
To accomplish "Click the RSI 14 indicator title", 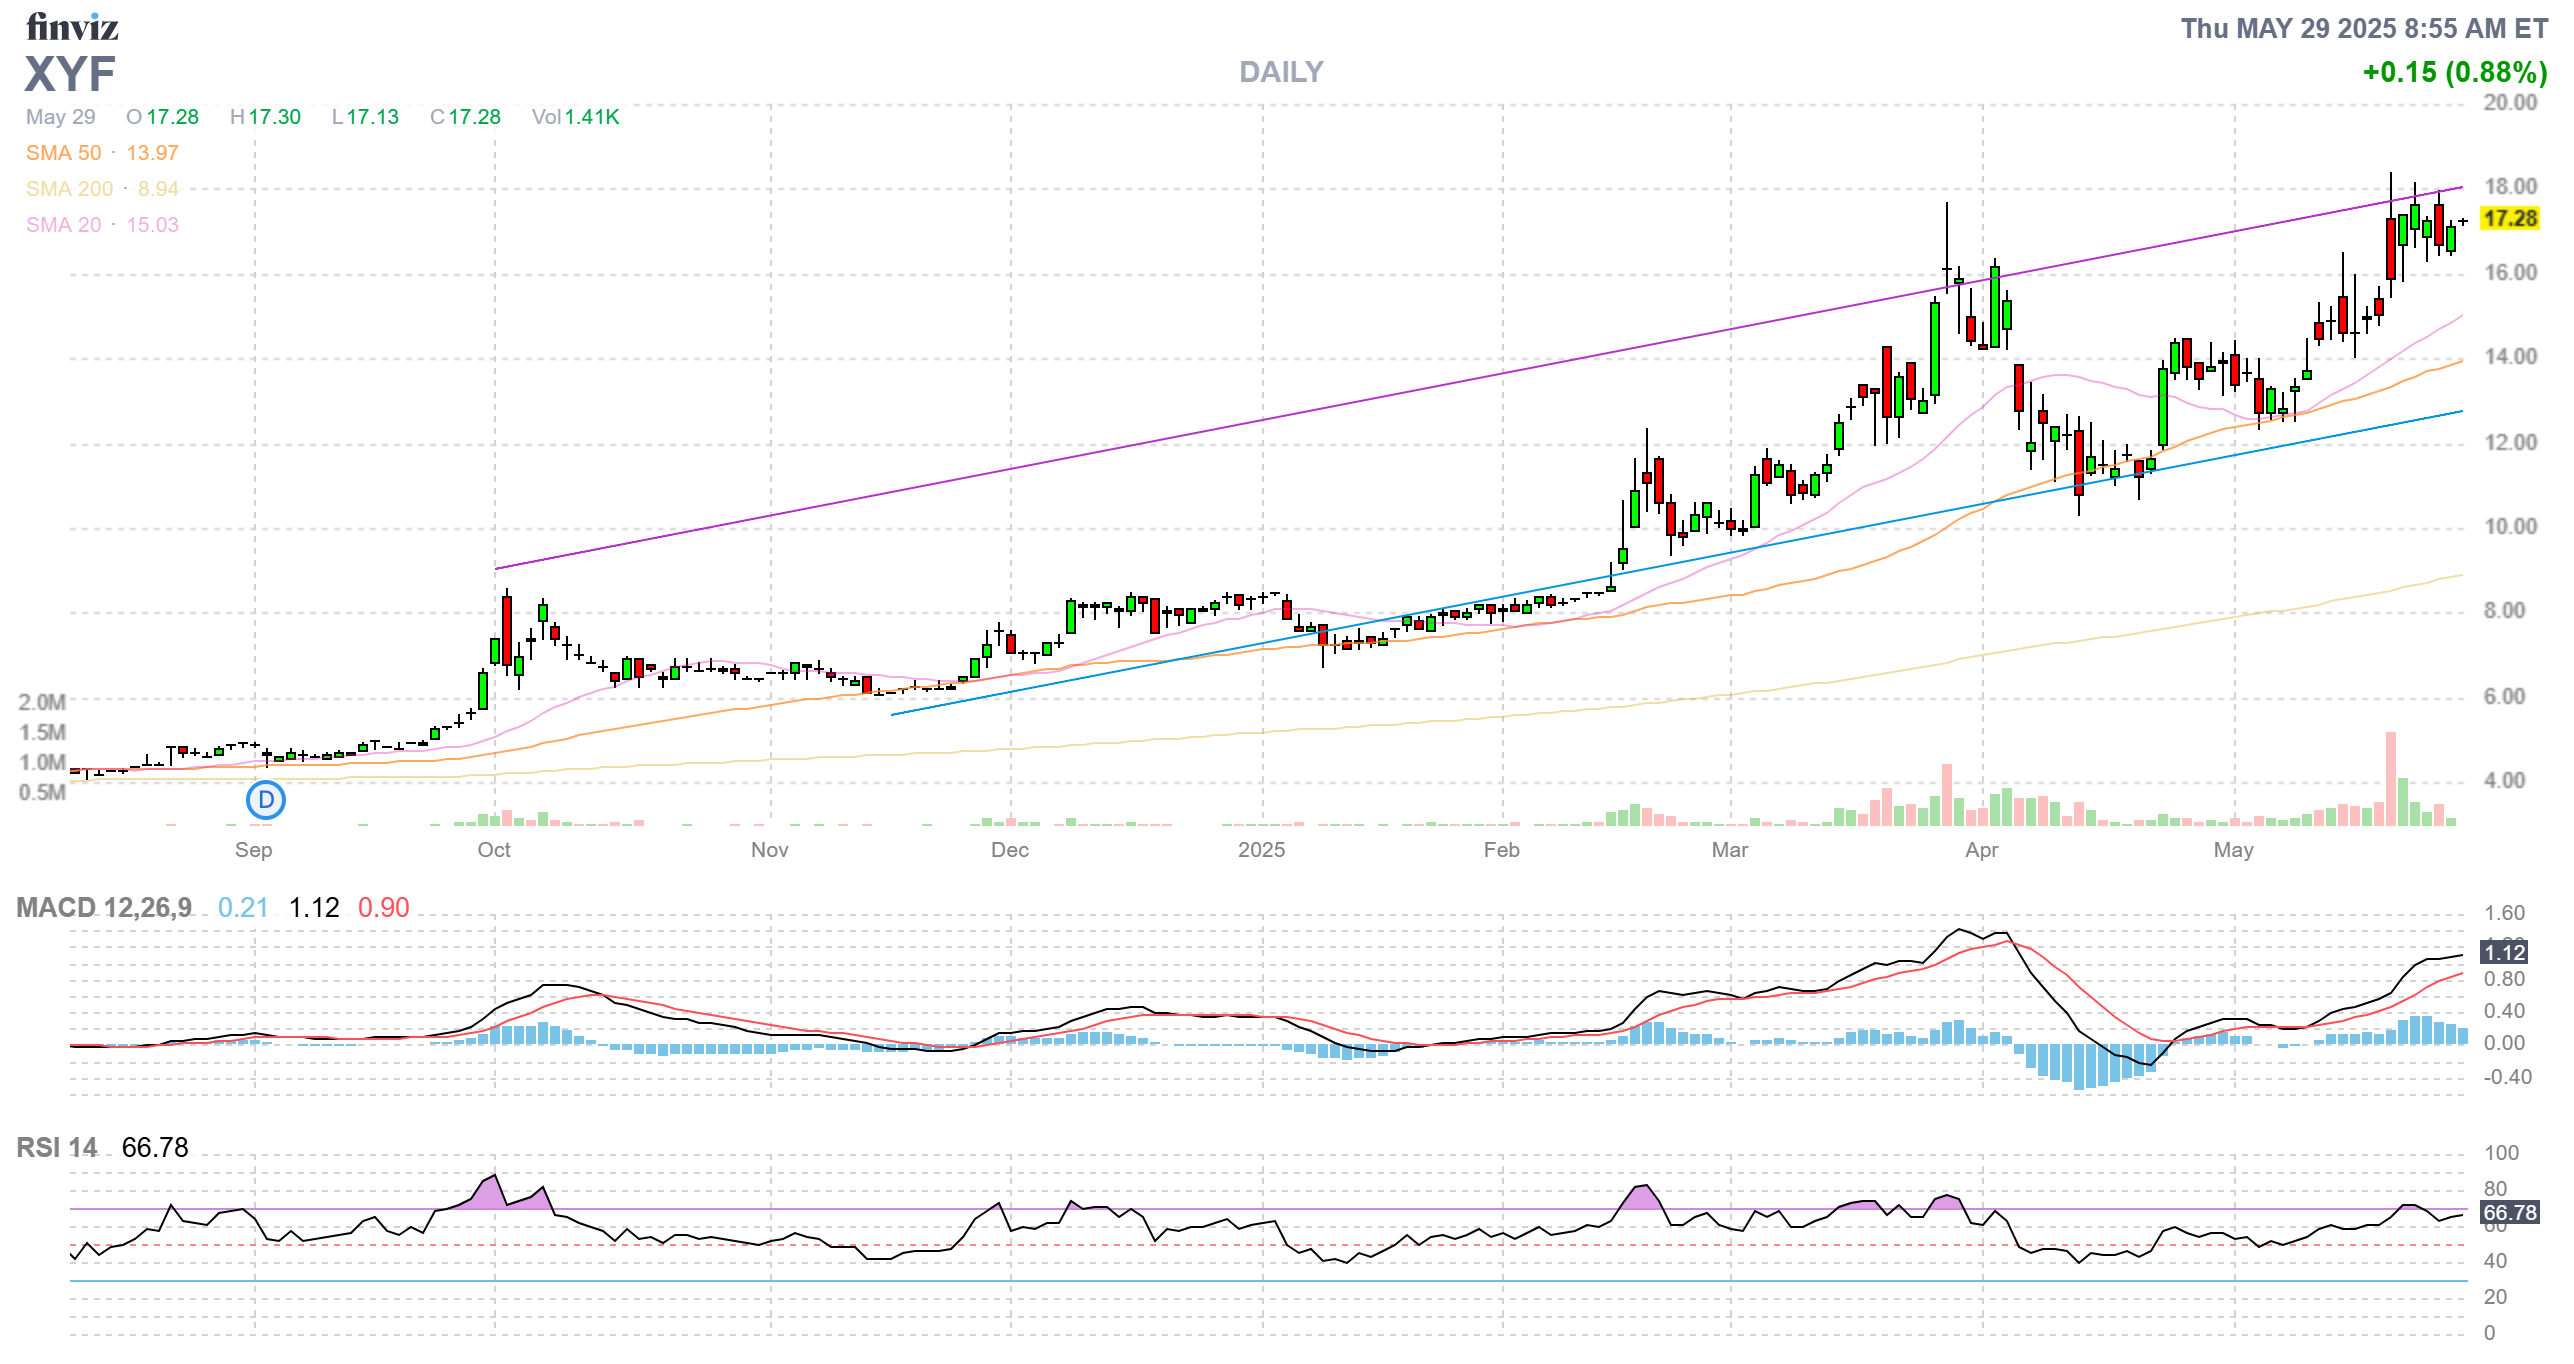I will click(57, 1147).
